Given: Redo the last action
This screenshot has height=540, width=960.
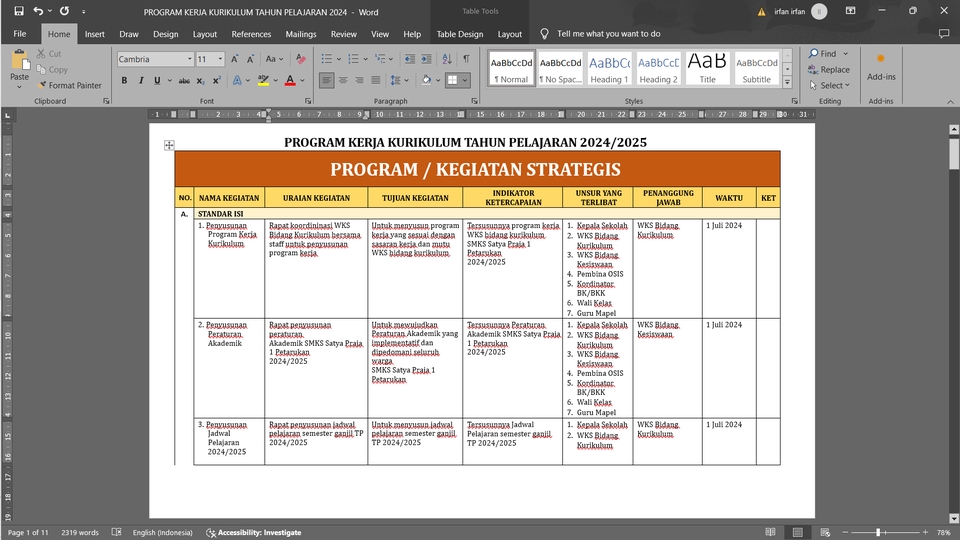Looking at the screenshot, I should 64,11.
